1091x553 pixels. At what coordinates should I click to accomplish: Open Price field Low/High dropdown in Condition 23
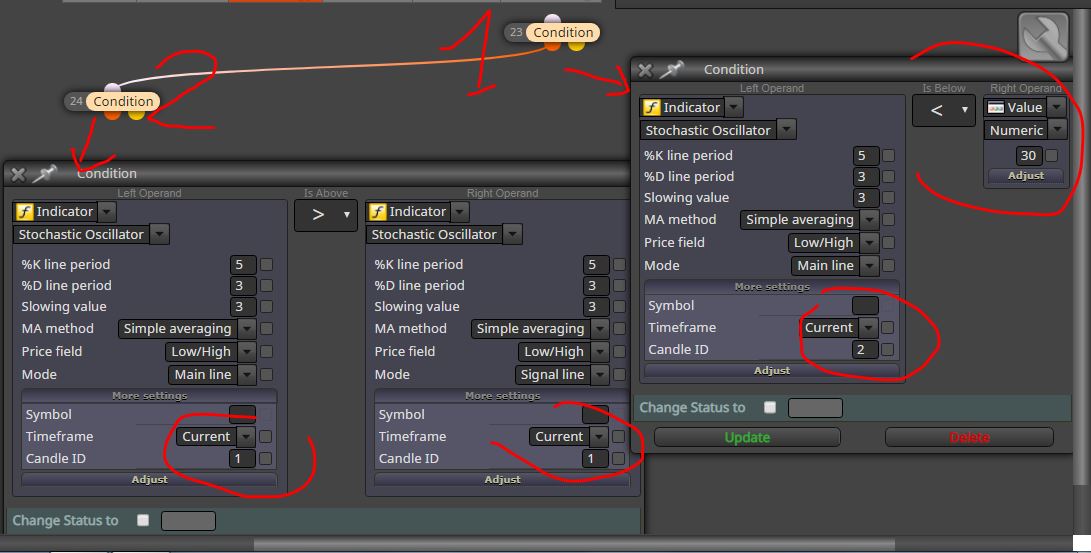(869, 243)
